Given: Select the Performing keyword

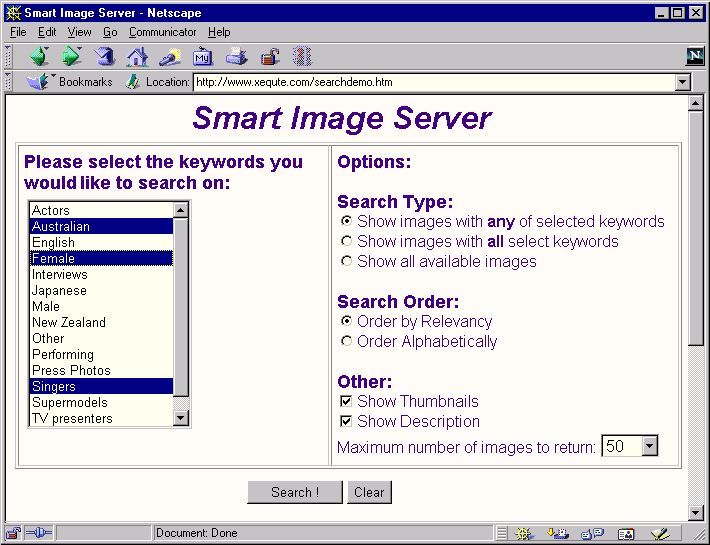Looking at the screenshot, I should pyautogui.click(x=101, y=354).
